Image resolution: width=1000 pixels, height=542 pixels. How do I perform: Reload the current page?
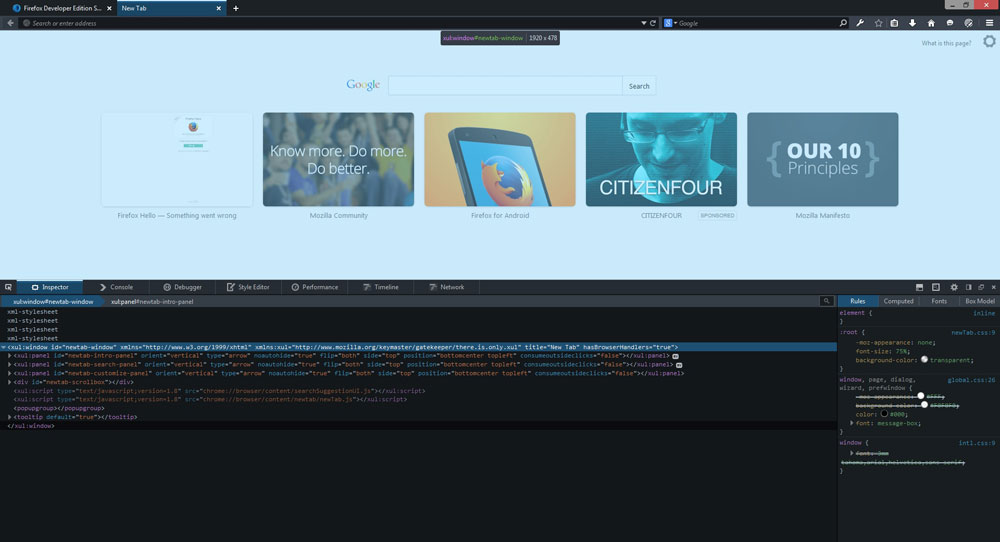[x=652, y=23]
